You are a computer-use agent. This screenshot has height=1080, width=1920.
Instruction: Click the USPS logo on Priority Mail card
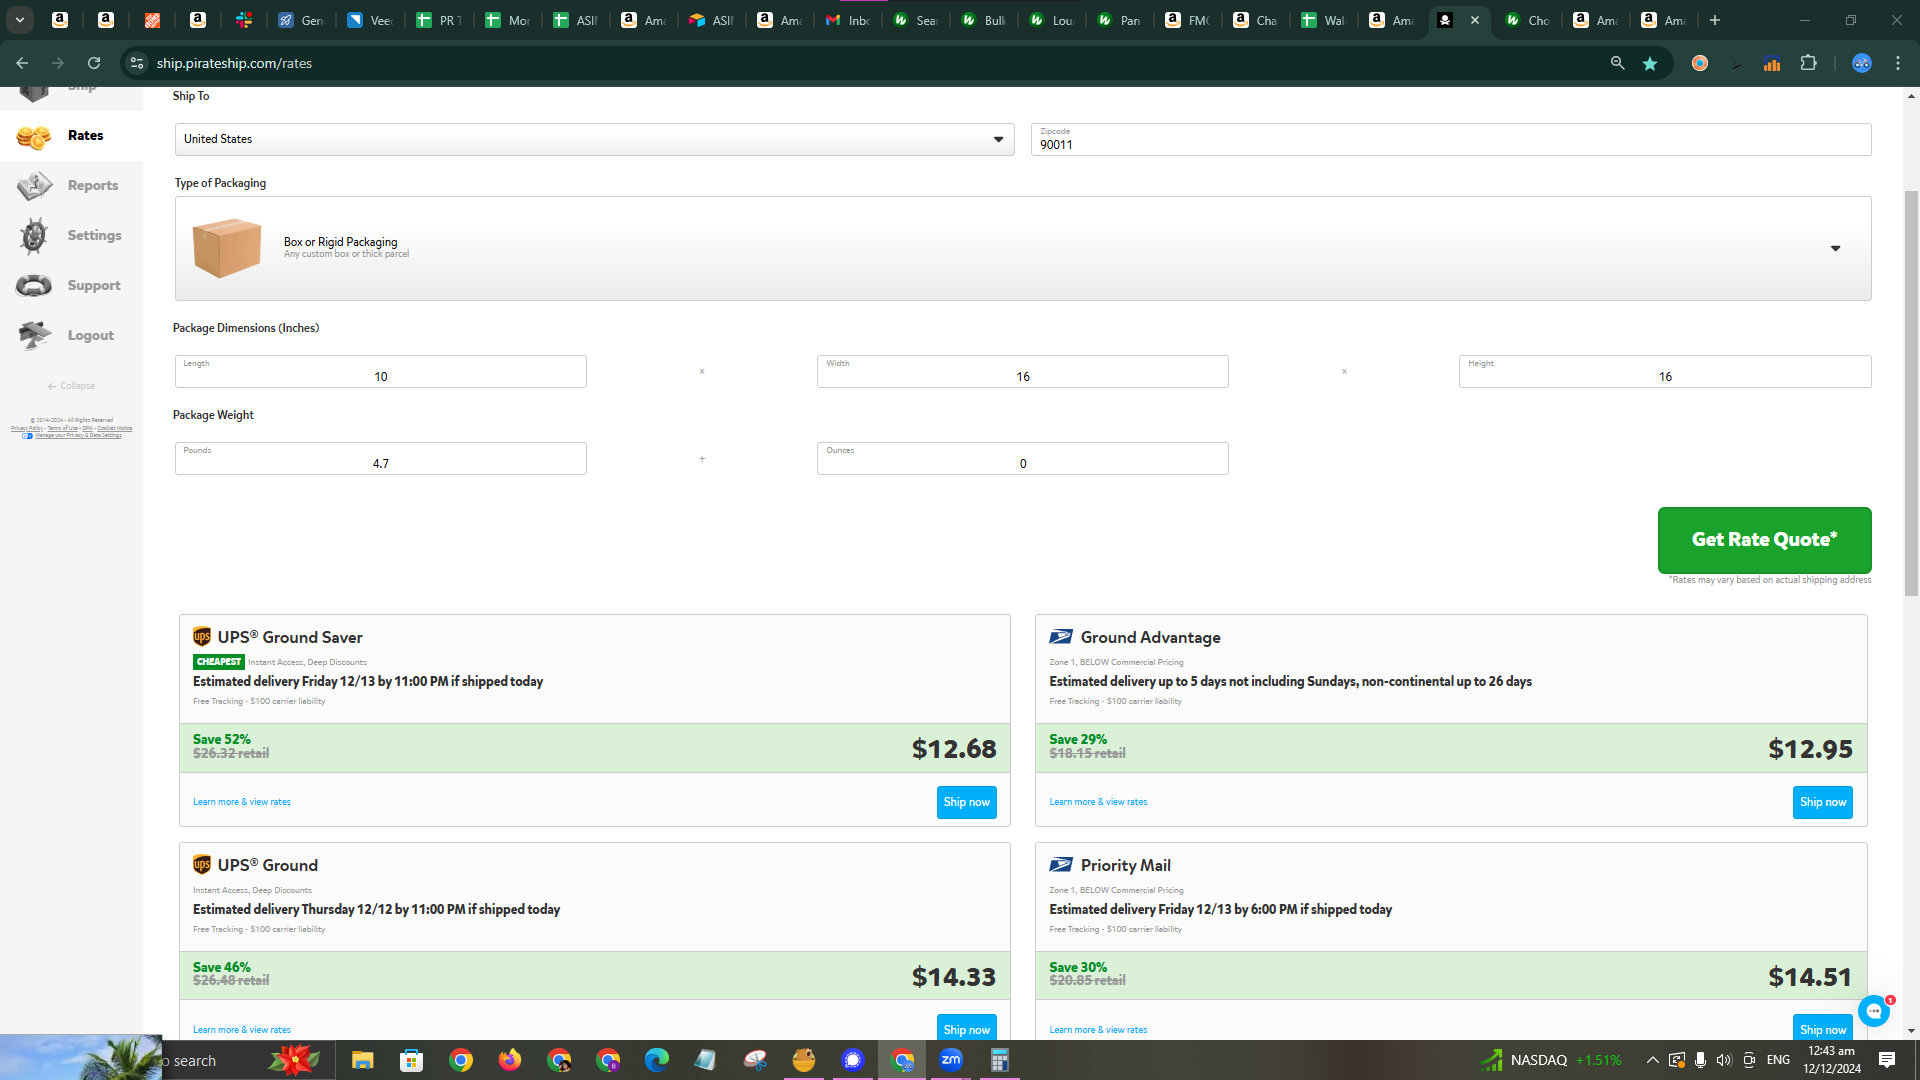click(1061, 865)
